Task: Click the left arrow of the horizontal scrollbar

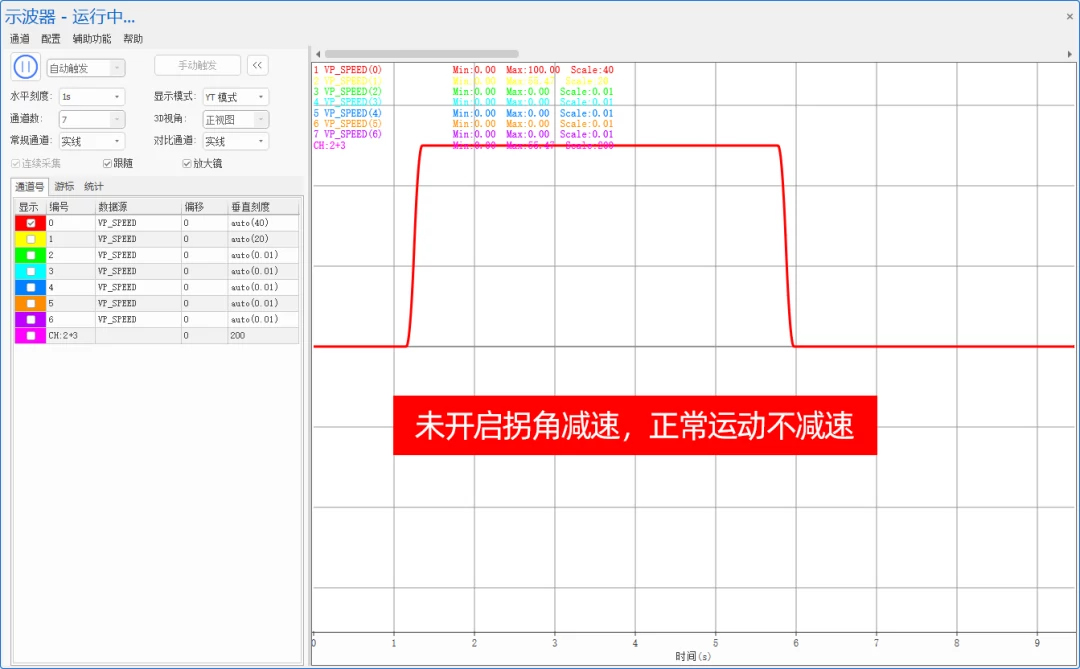Action: [x=318, y=54]
